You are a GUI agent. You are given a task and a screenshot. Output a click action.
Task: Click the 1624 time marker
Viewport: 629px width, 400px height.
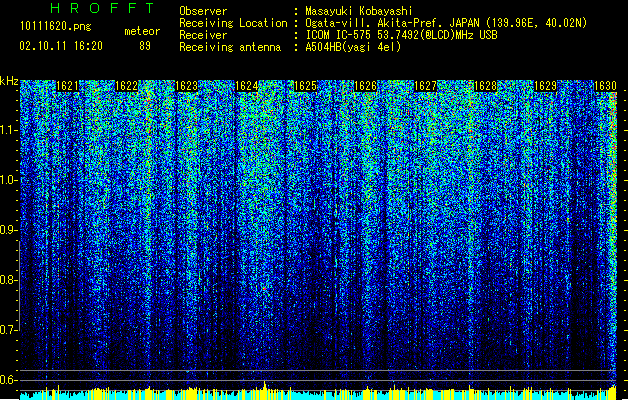click(x=246, y=86)
